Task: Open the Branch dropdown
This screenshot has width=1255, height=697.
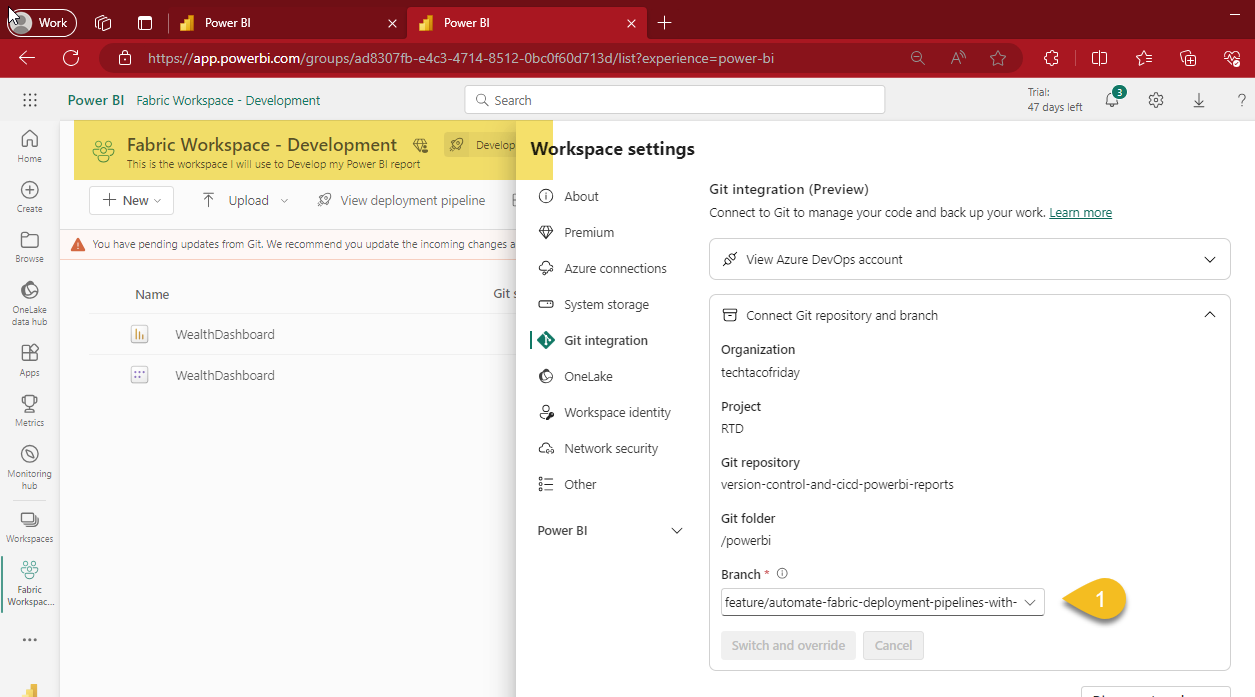Action: pos(1029,602)
